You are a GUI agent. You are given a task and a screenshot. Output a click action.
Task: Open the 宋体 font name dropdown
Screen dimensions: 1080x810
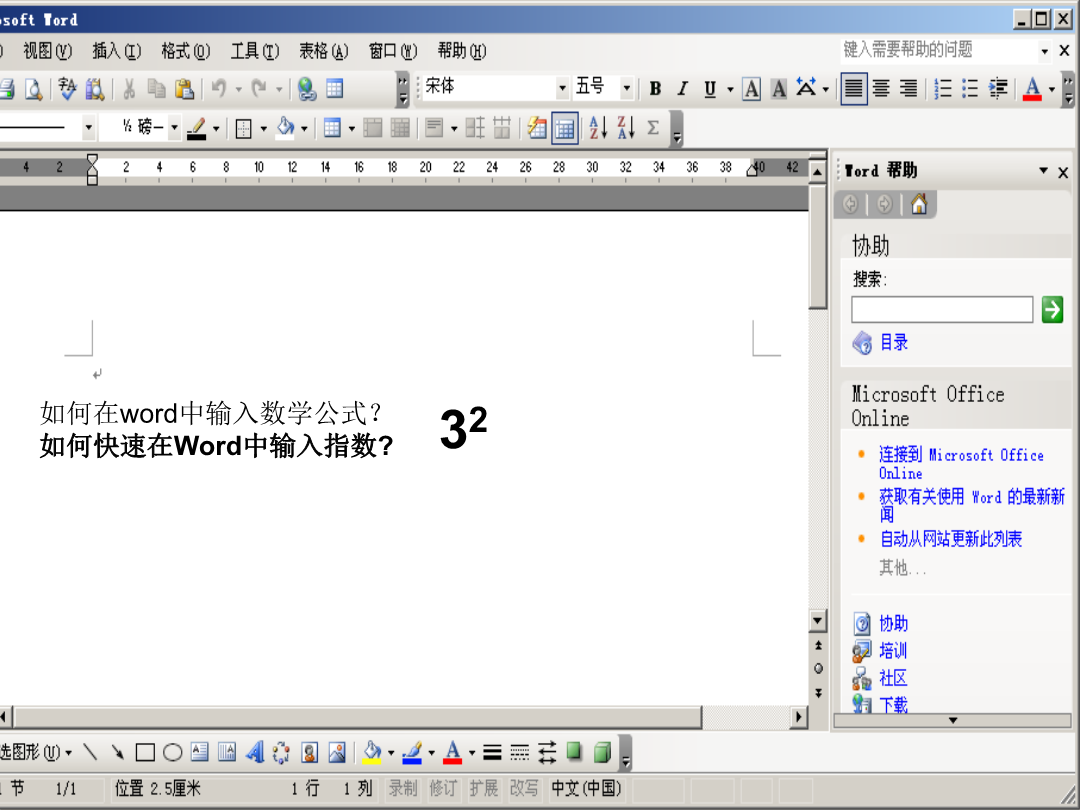[562, 88]
